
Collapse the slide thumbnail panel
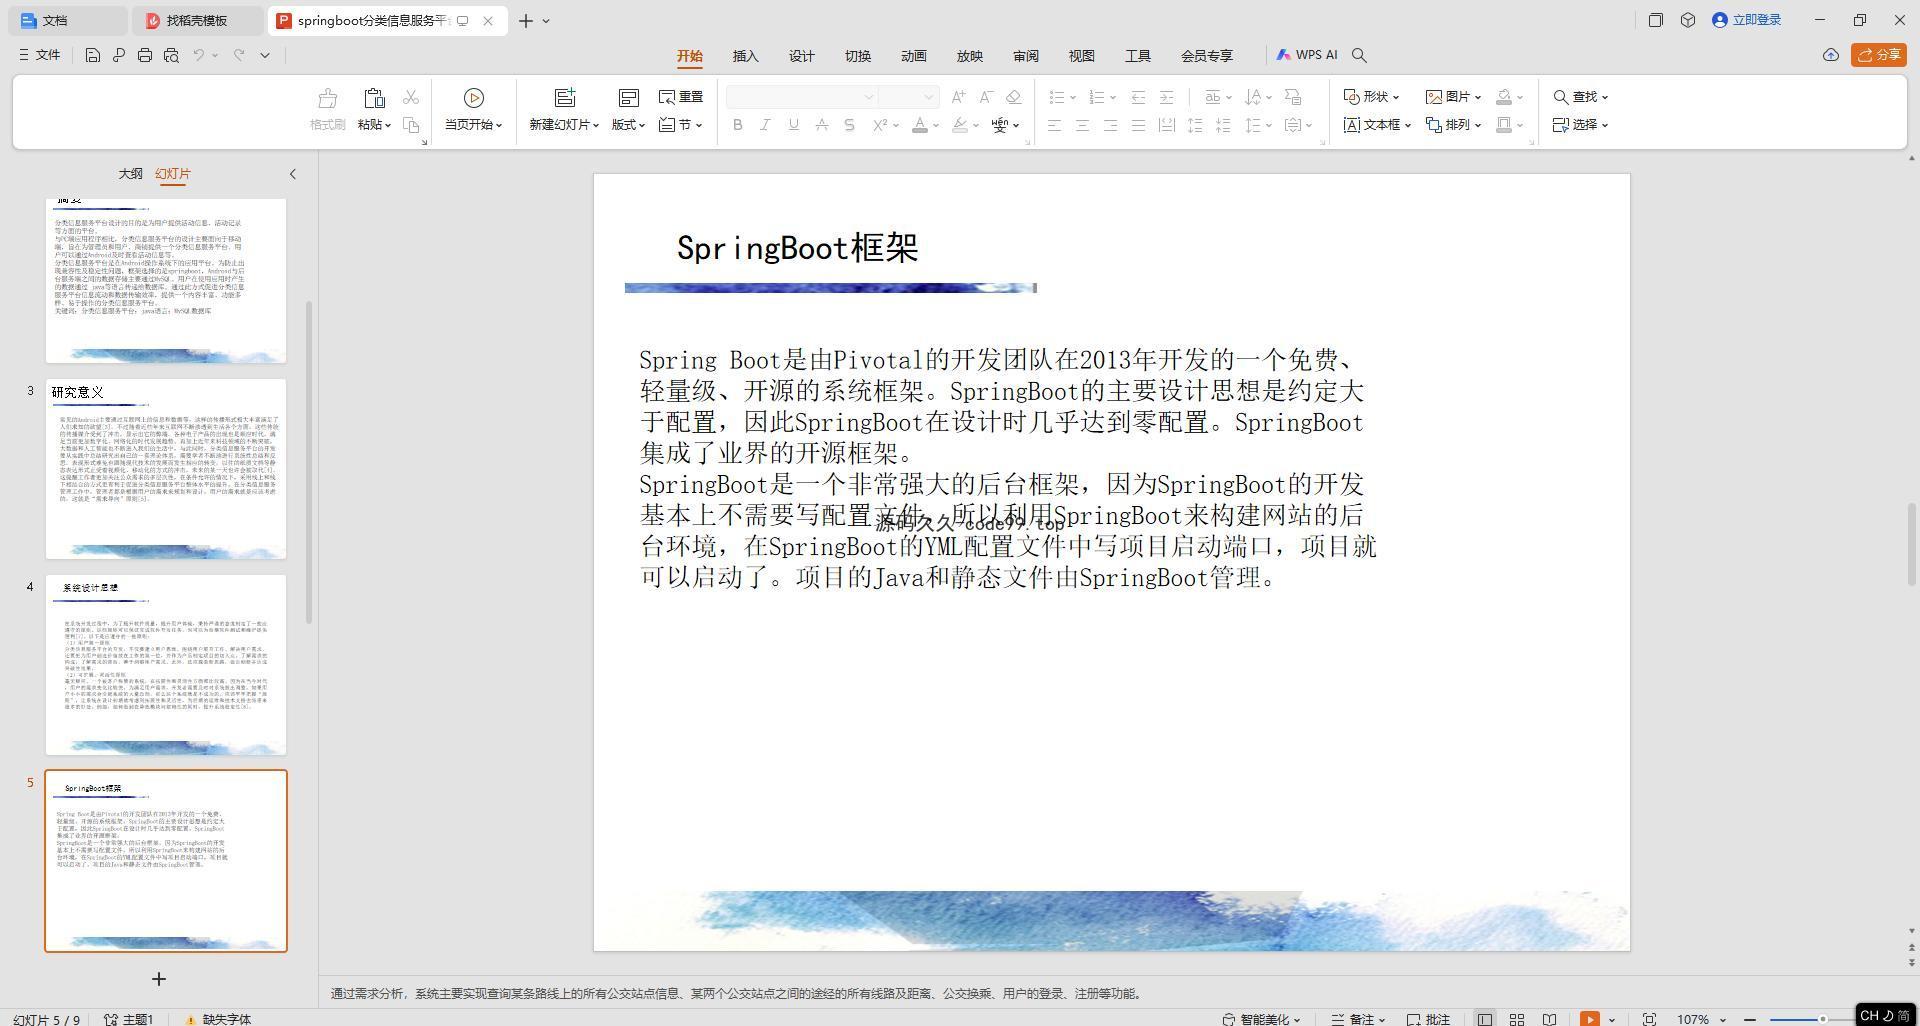pyautogui.click(x=293, y=174)
